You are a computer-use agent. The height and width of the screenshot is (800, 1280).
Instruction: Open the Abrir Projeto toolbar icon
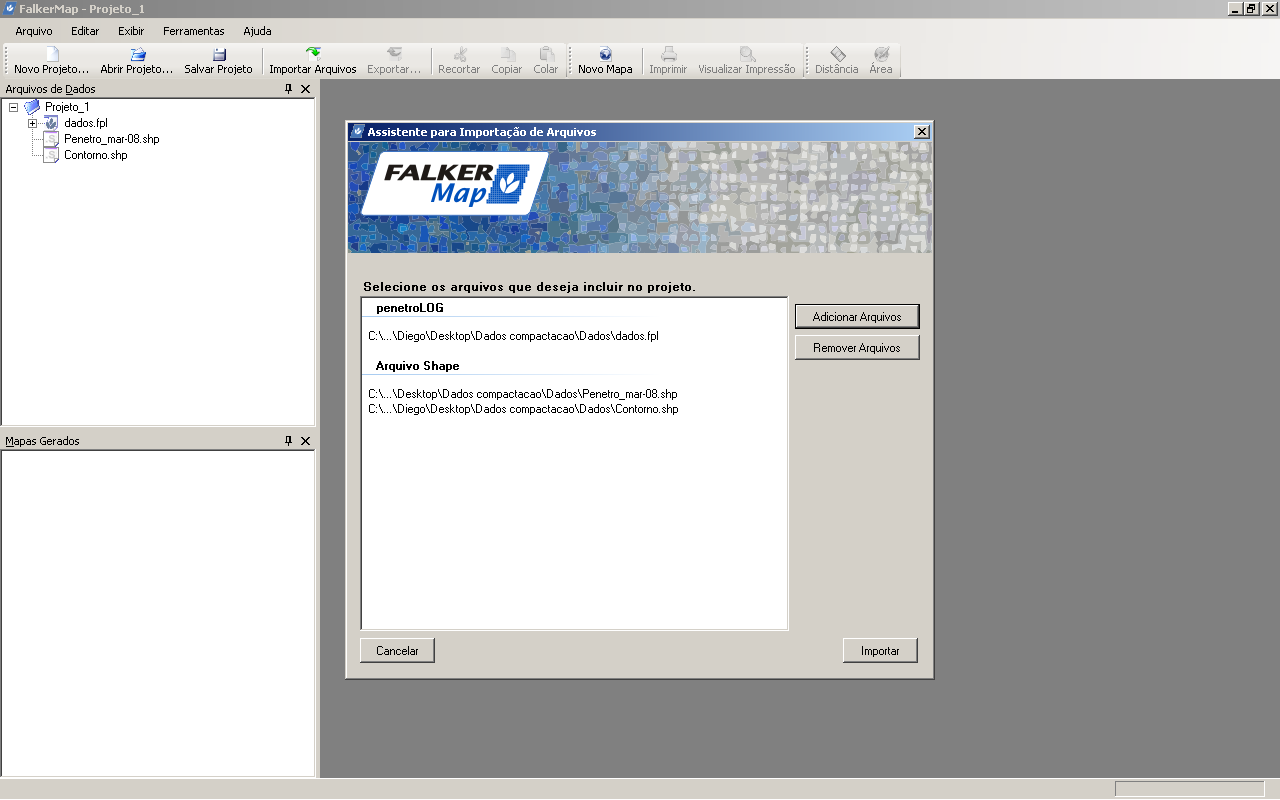138,54
